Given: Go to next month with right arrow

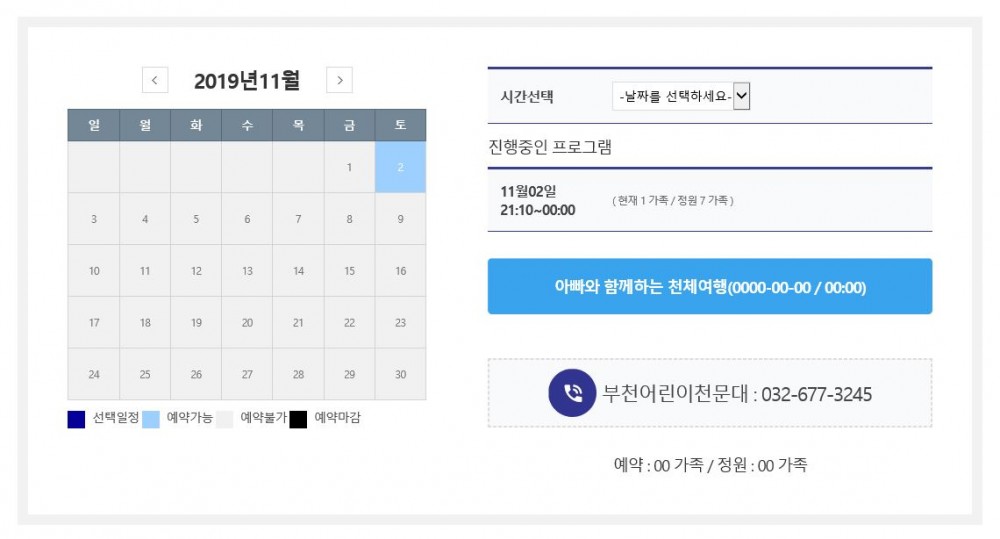Looking at the screenshot, I should pos(339,80).
